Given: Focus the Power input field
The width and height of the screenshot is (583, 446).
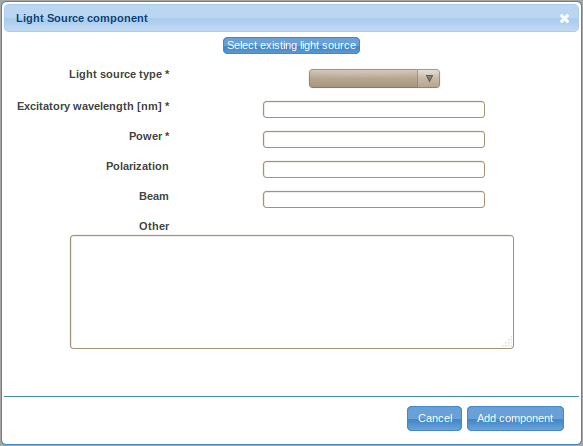Looking at the screenshot, I should [374, 139].
